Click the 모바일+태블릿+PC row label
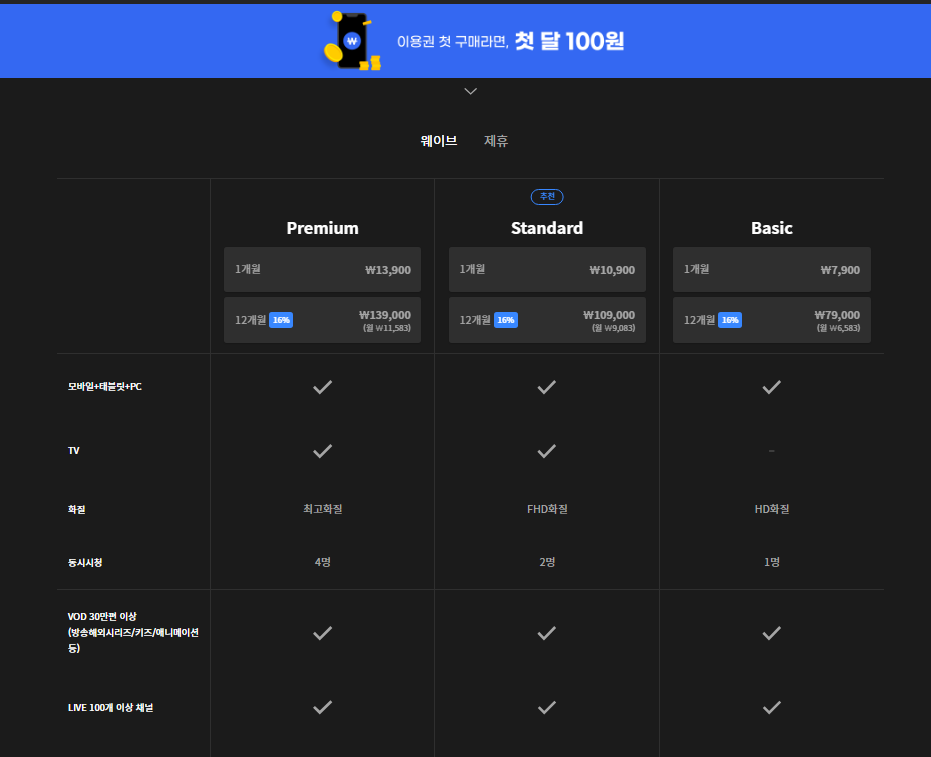The height and width of the screenshot is (757, 931). pyautogui.click(x=104, y=387)
